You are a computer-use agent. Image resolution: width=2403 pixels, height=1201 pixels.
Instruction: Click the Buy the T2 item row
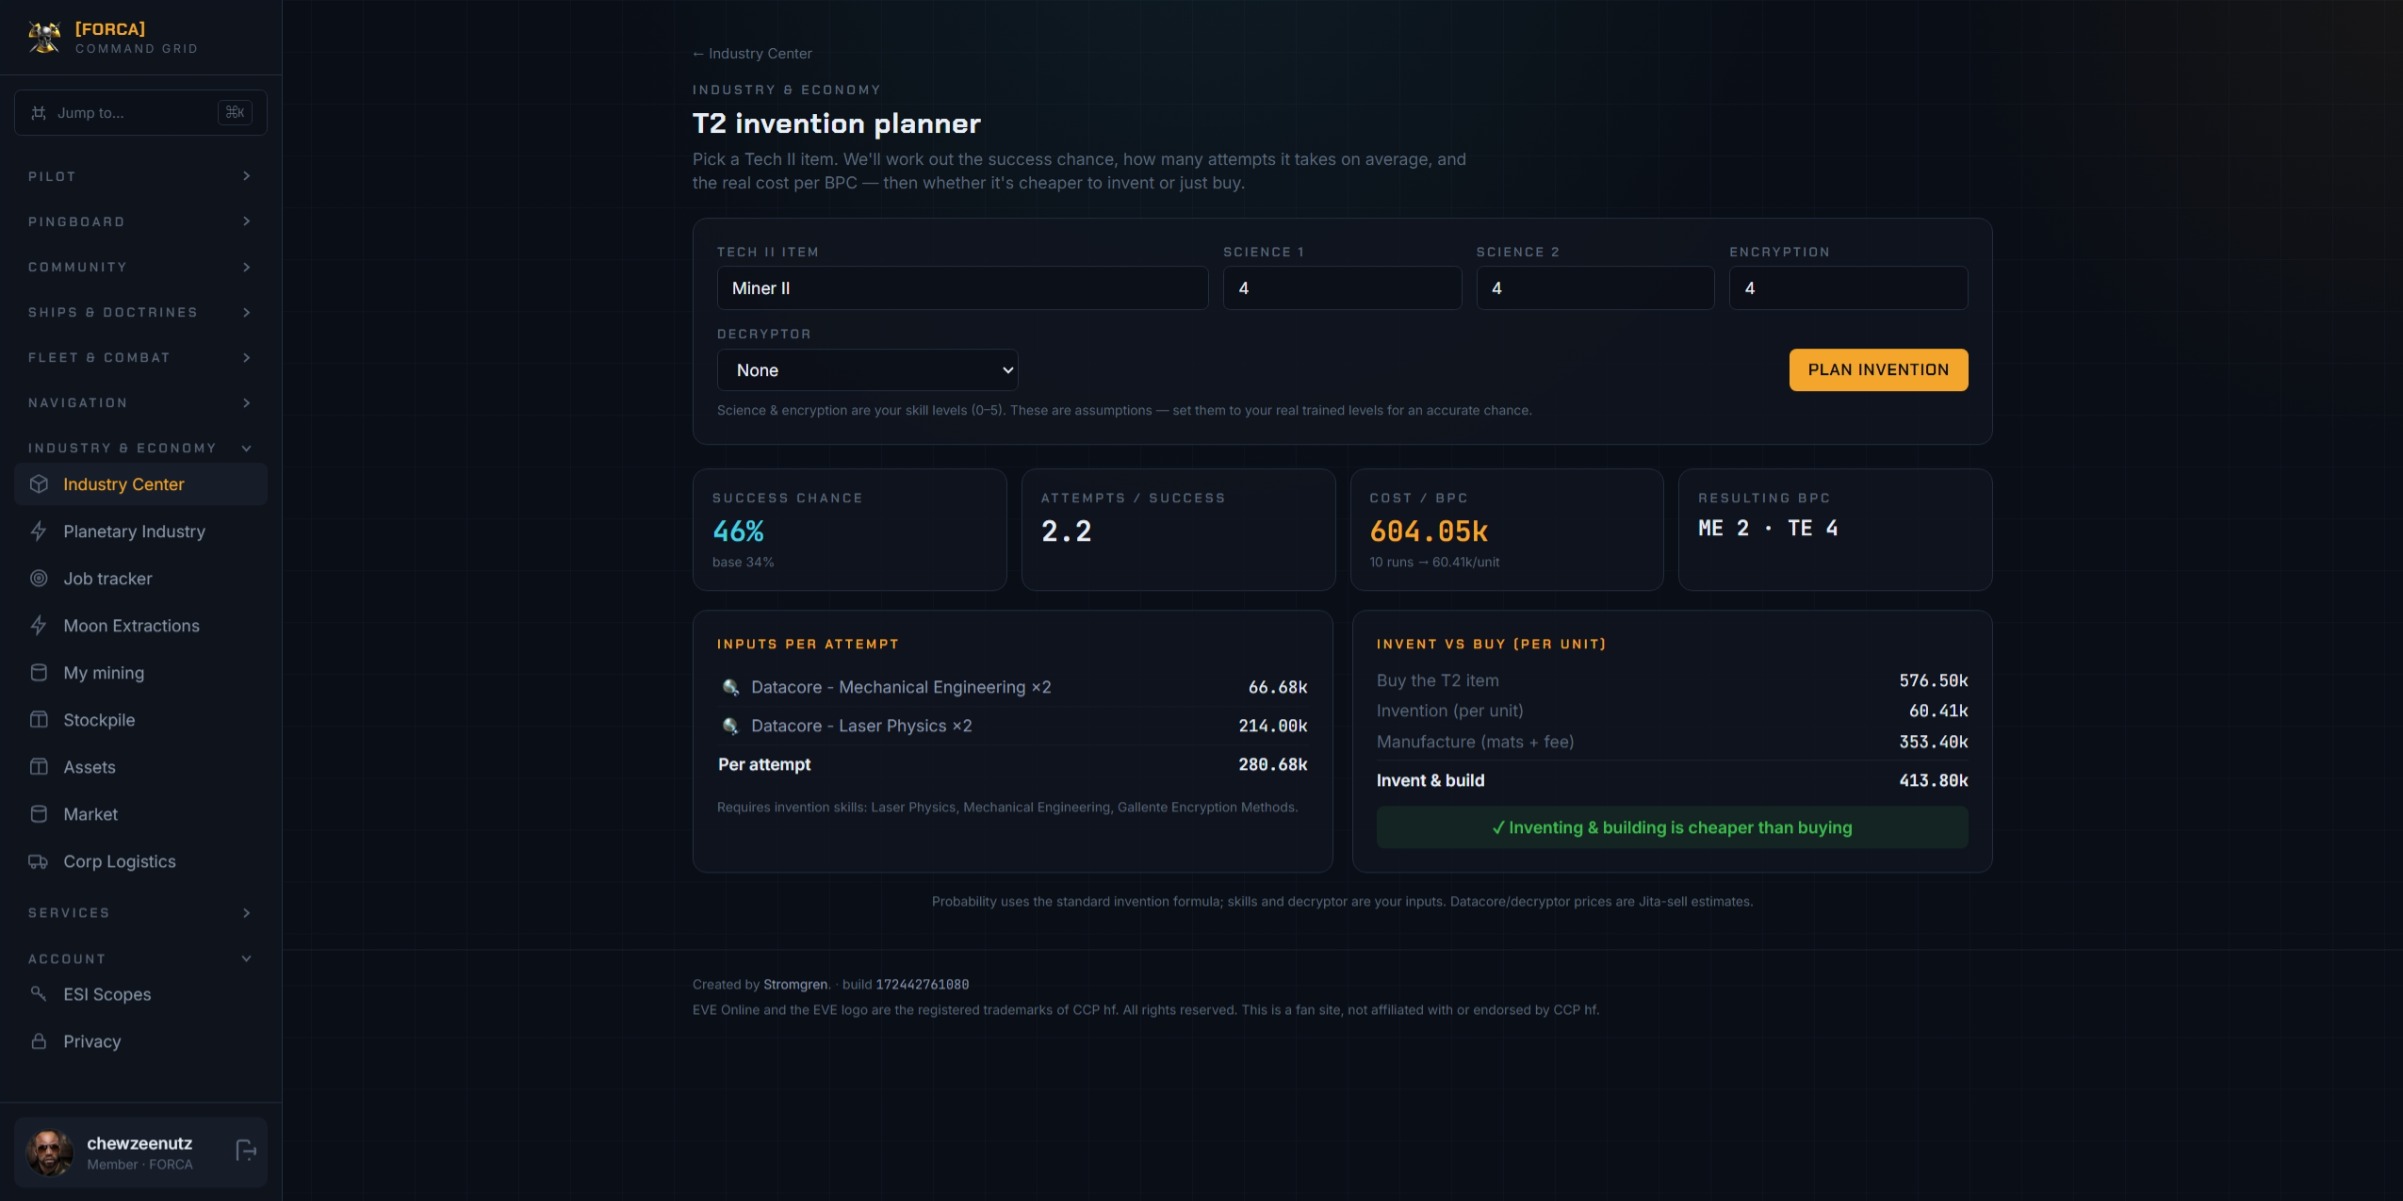click(1672, 680)
